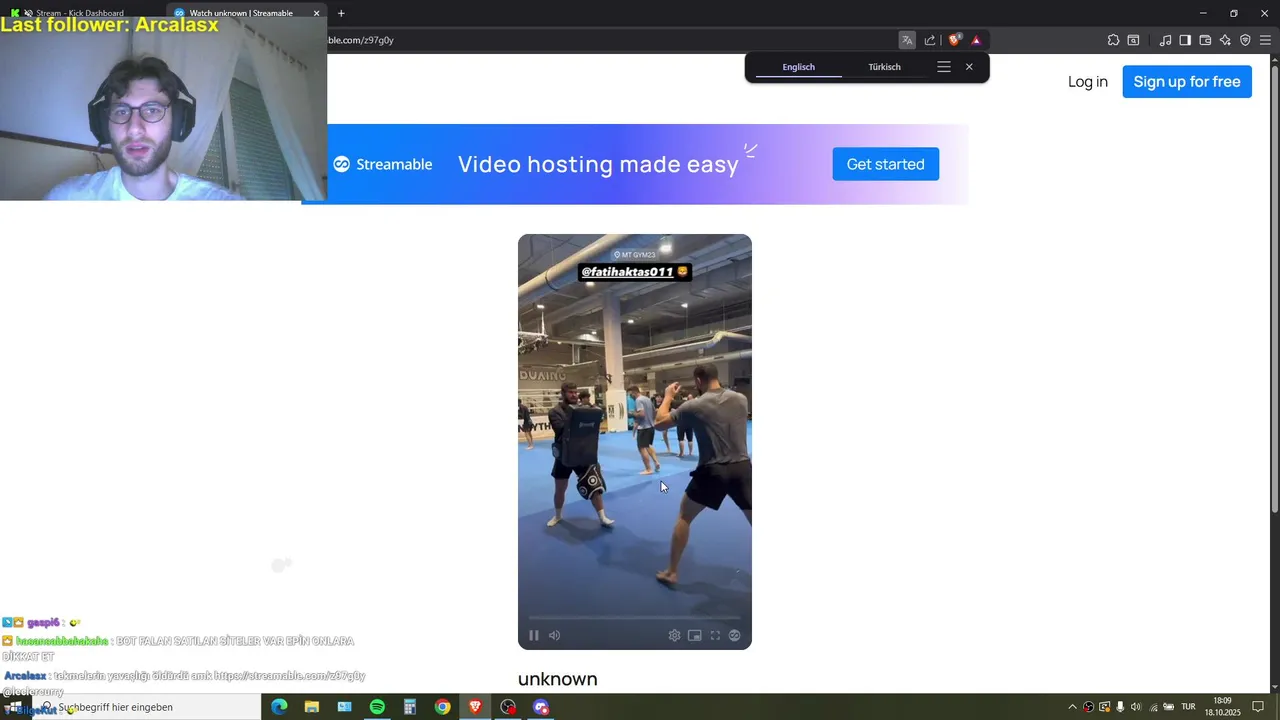1280x720 pixels.
Task: Open File Explorer from the taskbar
Action: (x=312, y=707)
